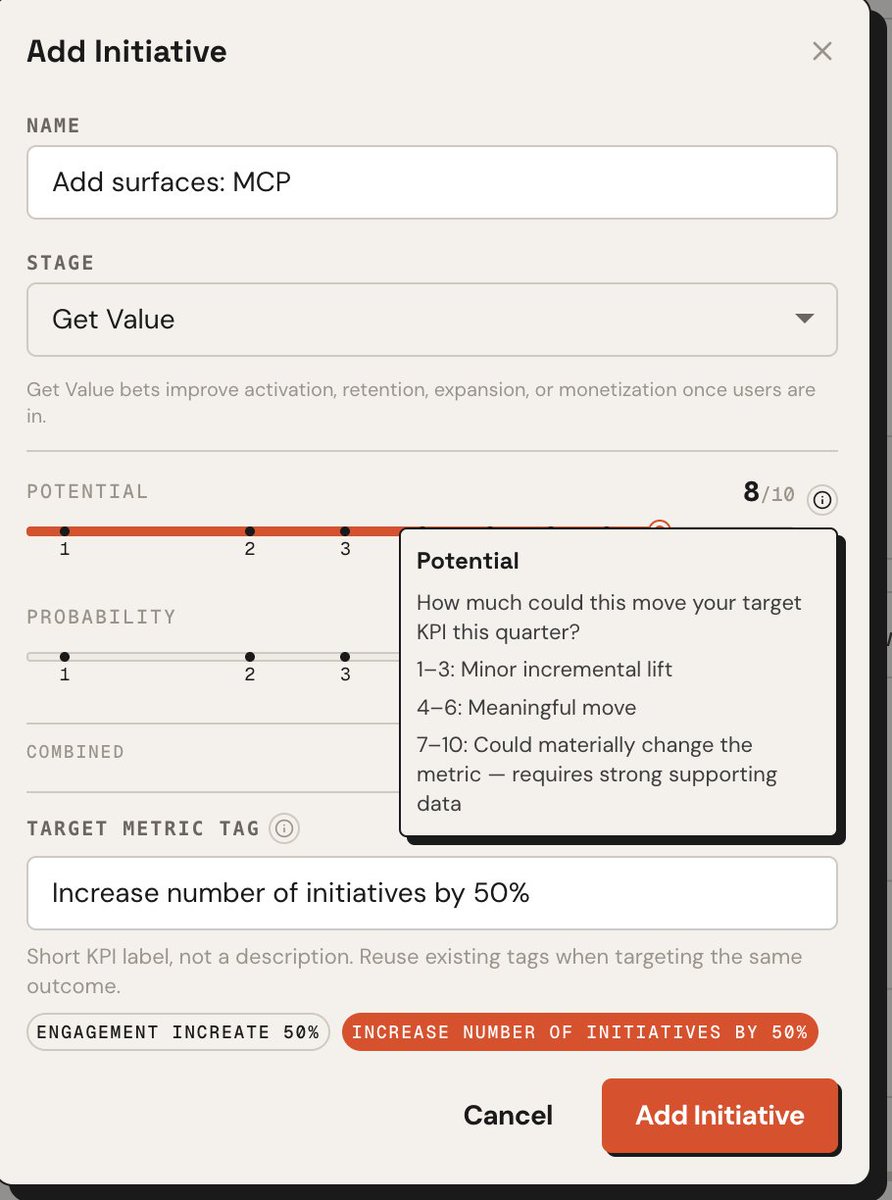This screenshot has height=1200, width=892.
Task: Set Probability slider to mark 1
Action: 64,657
